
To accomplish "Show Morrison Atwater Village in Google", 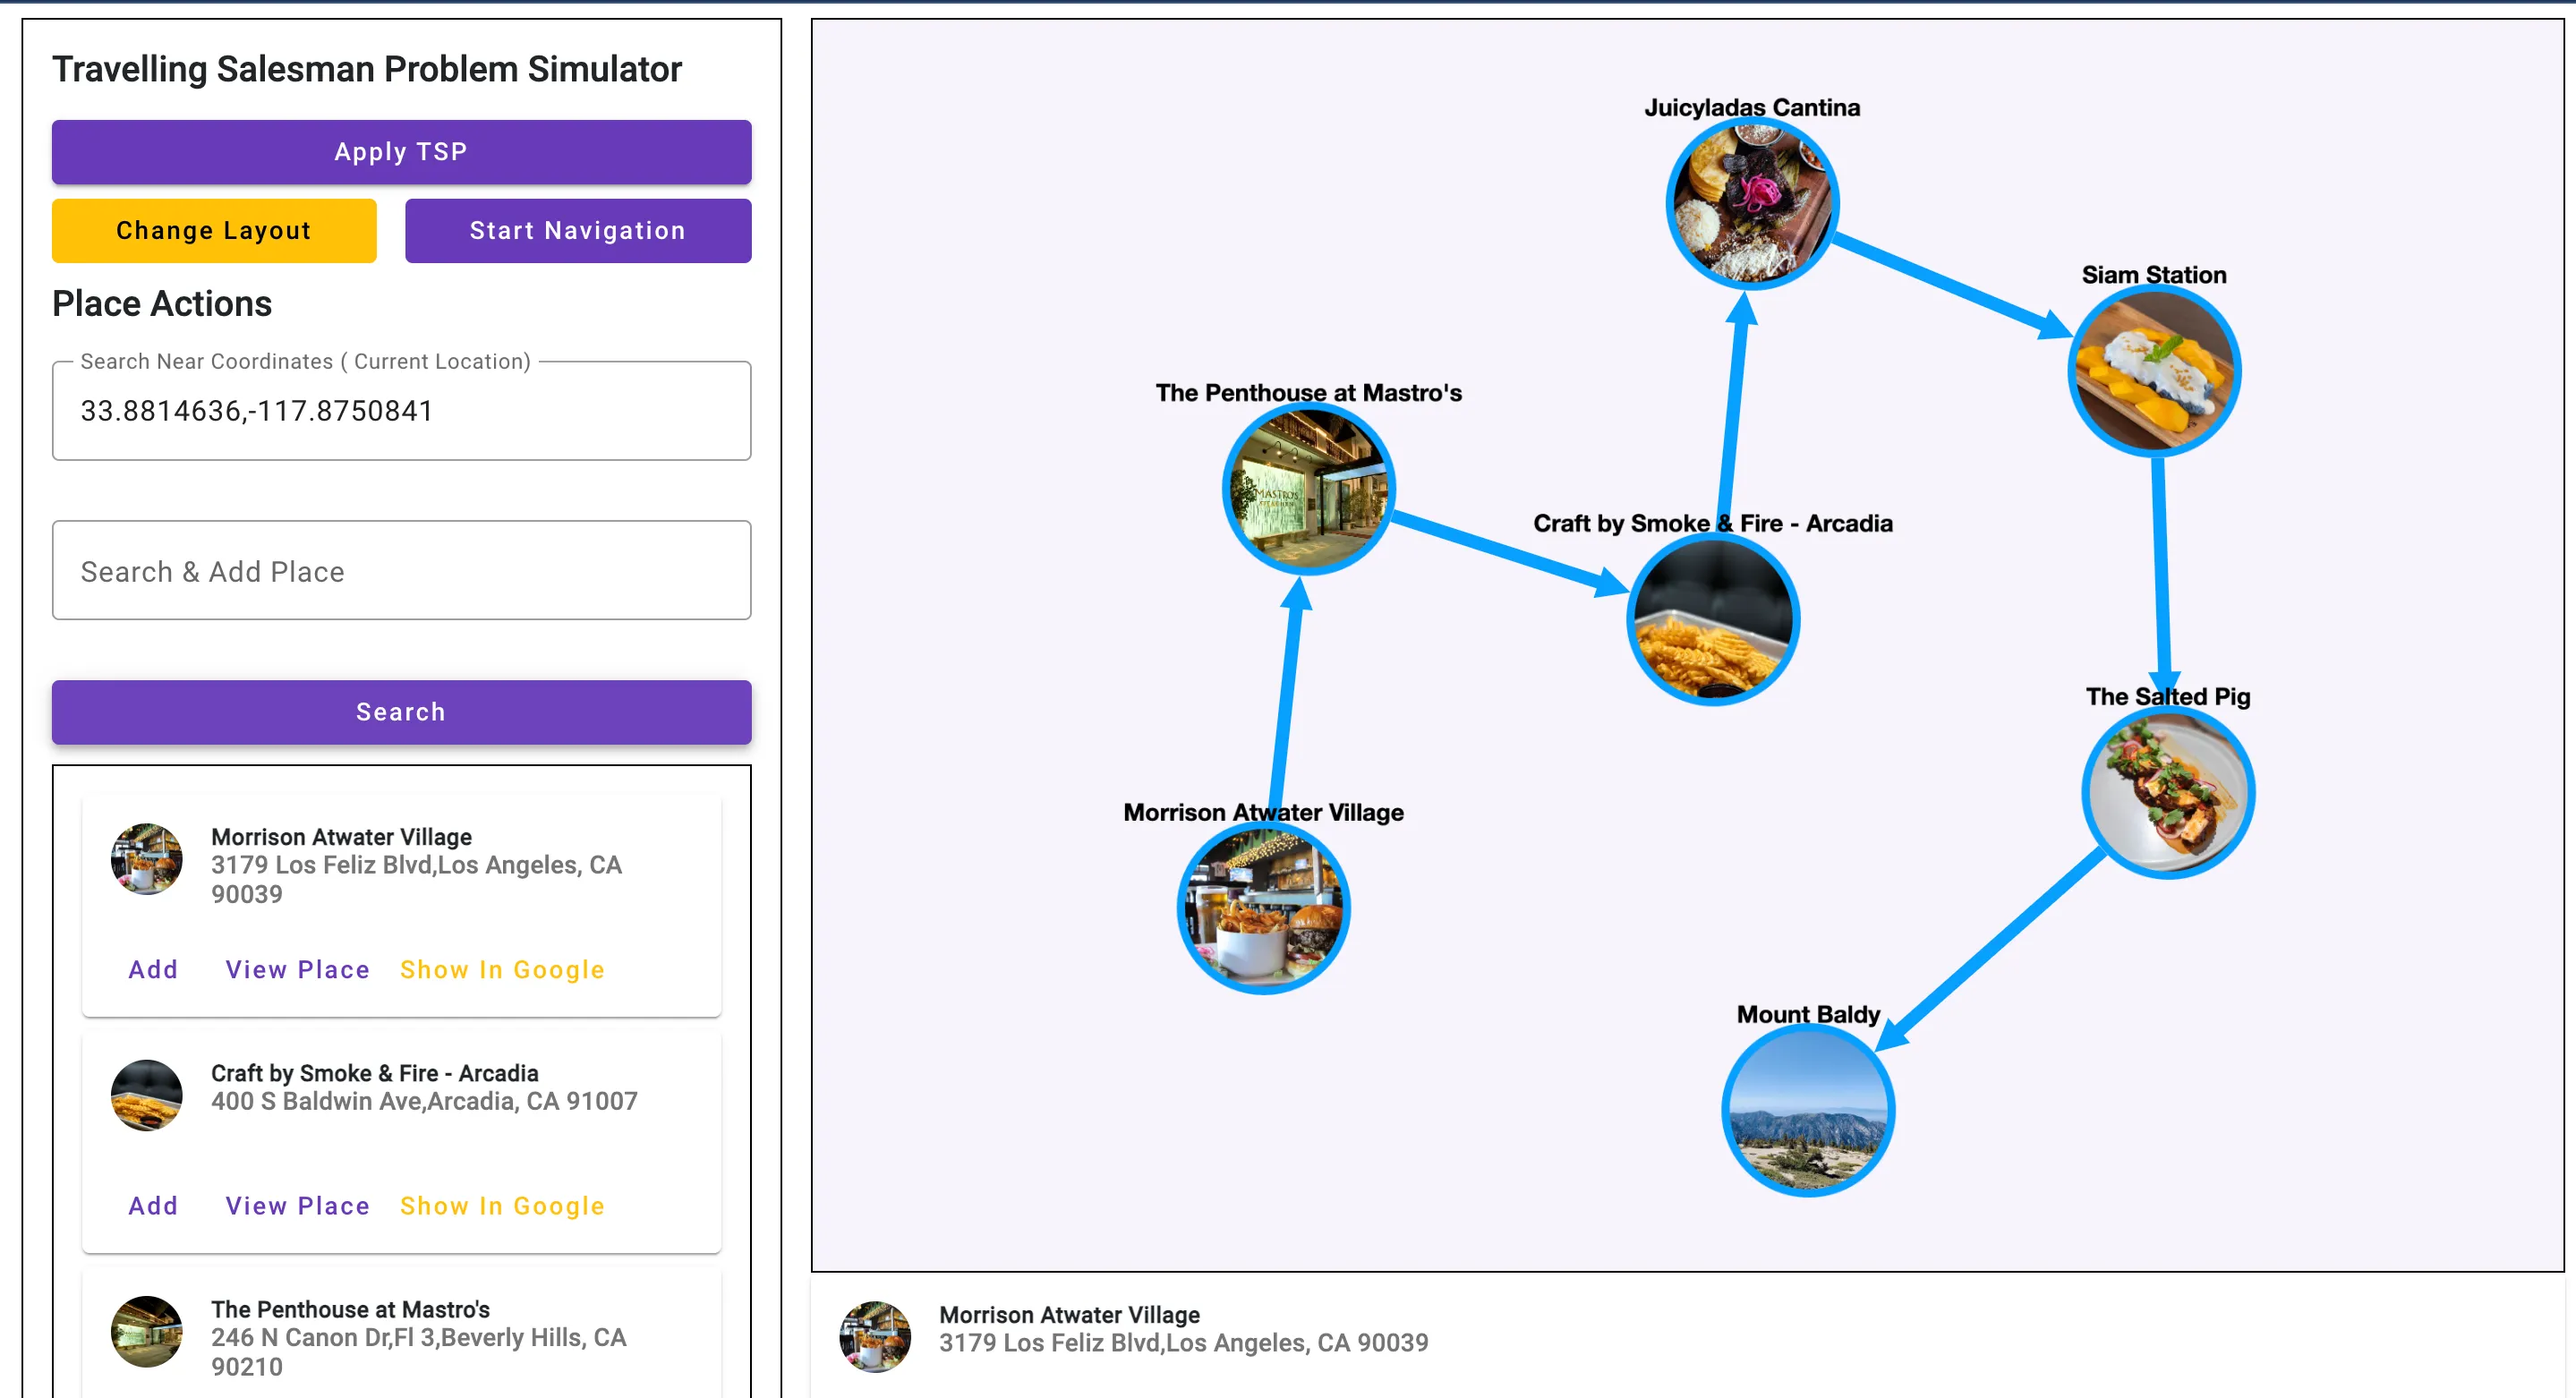I will [502, 969].
